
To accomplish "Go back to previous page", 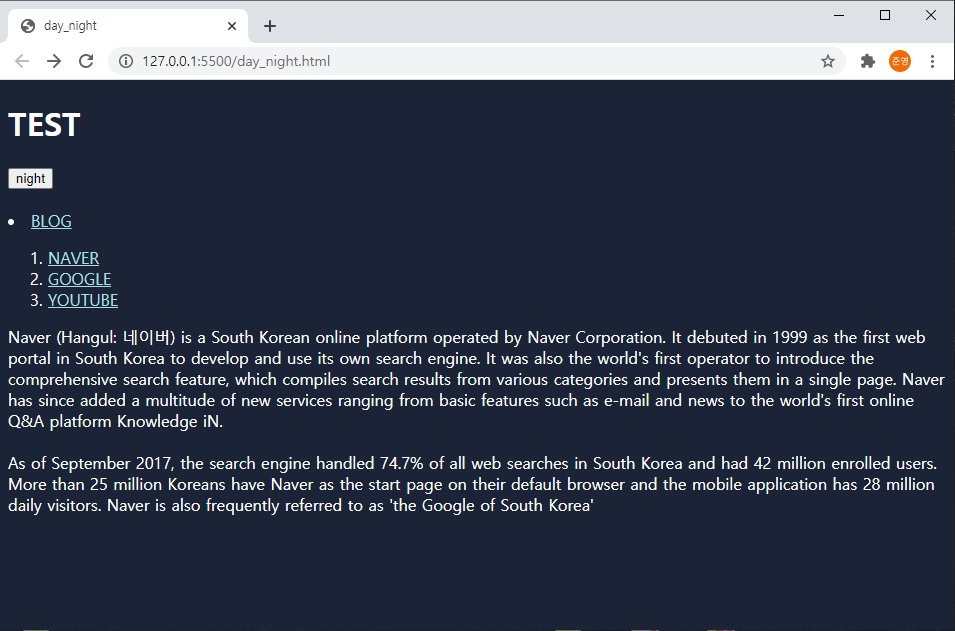I will point(22,61).
